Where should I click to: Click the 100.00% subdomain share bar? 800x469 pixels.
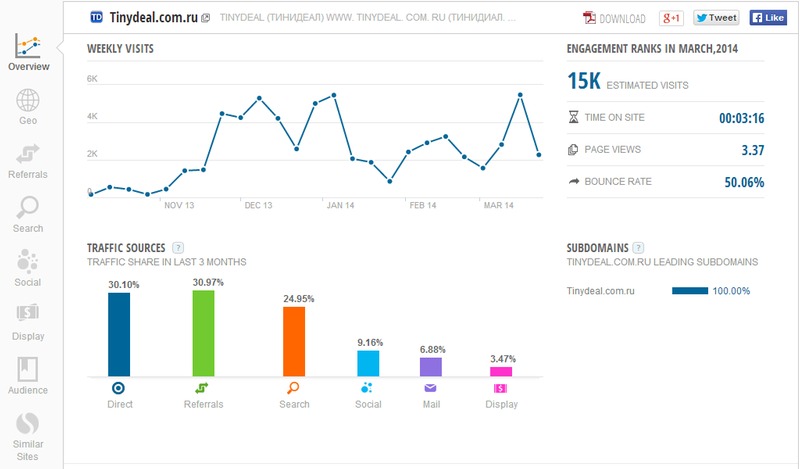click(x=690, y=291)
